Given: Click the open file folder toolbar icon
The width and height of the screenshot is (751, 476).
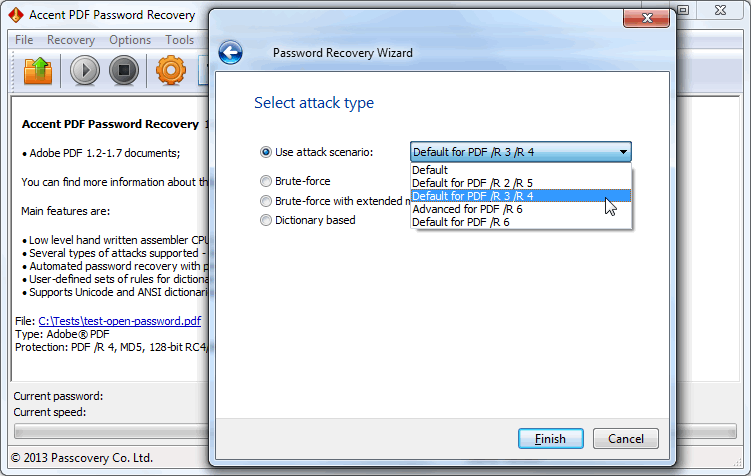Looking at the screenshot, I should coord(38,71).
